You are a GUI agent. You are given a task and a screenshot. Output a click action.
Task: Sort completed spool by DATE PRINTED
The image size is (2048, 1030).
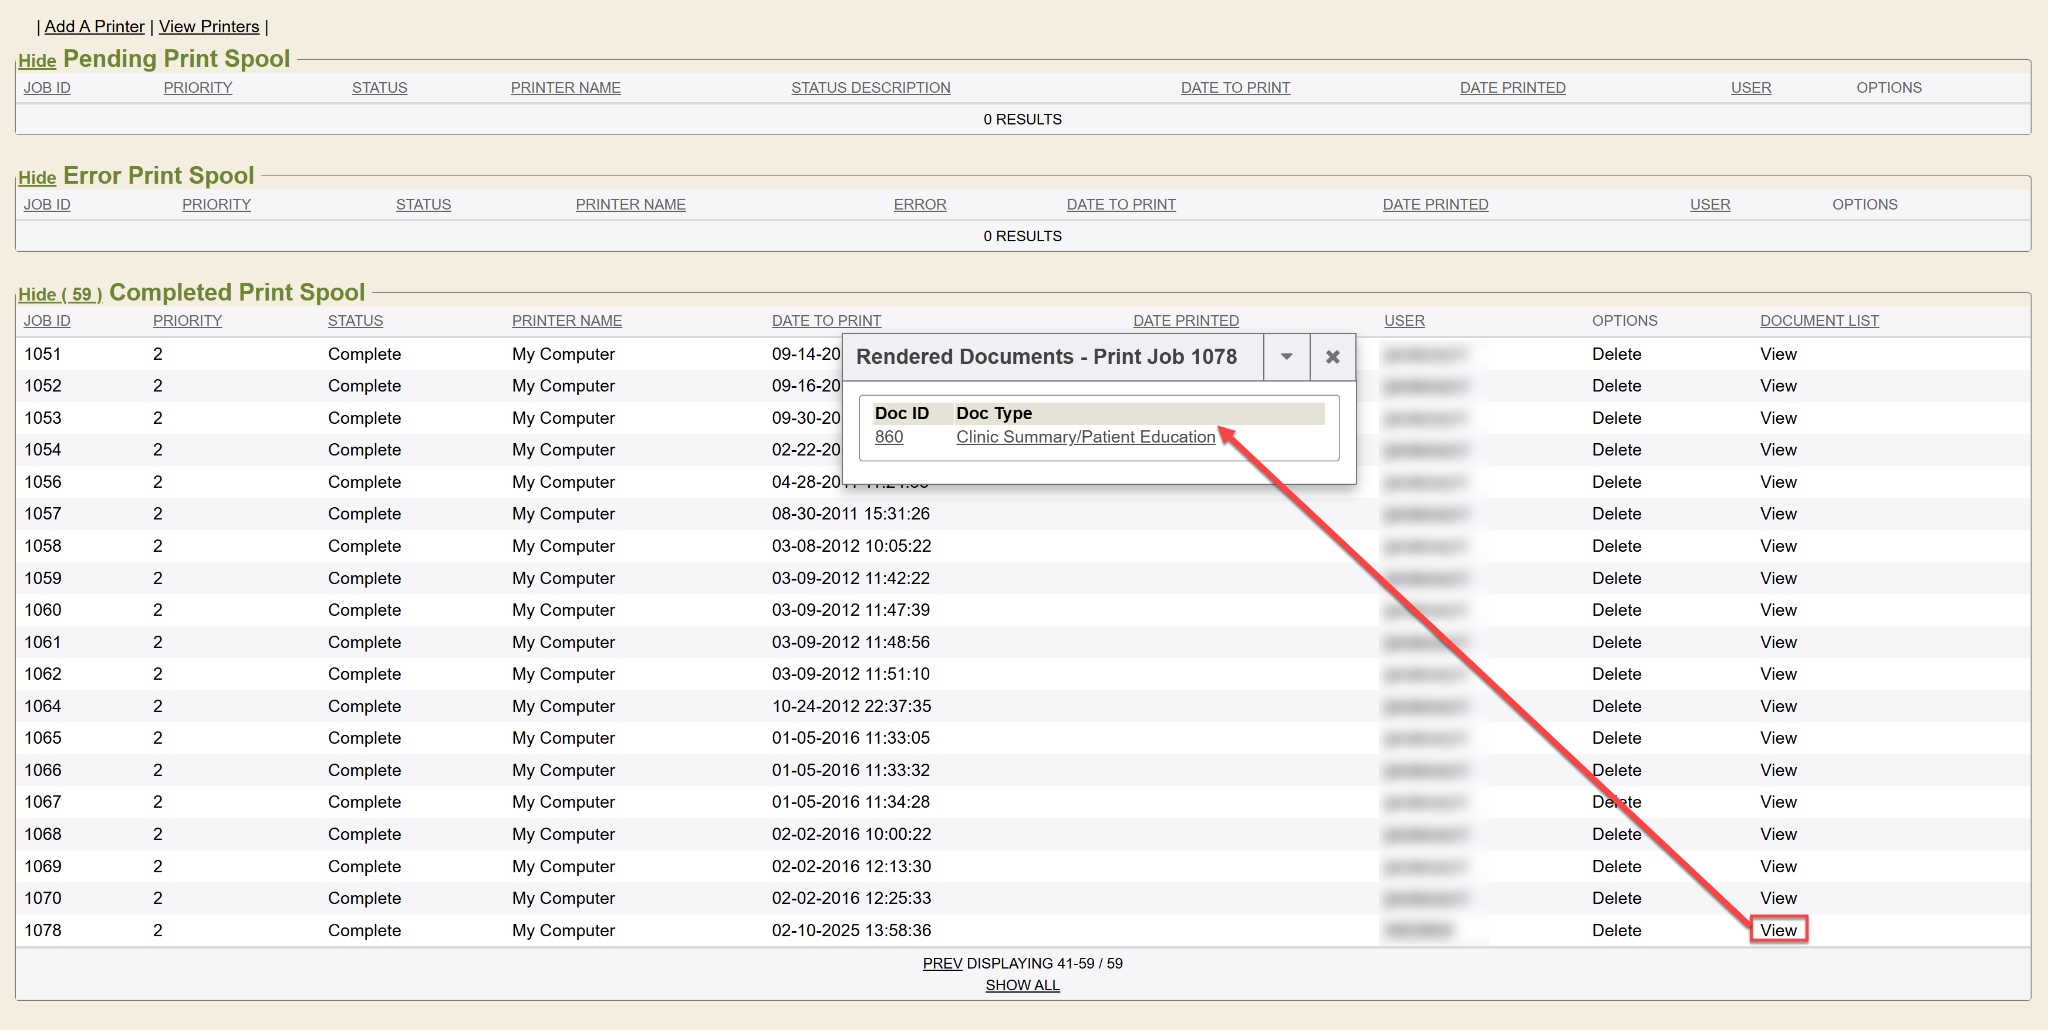1185,321
